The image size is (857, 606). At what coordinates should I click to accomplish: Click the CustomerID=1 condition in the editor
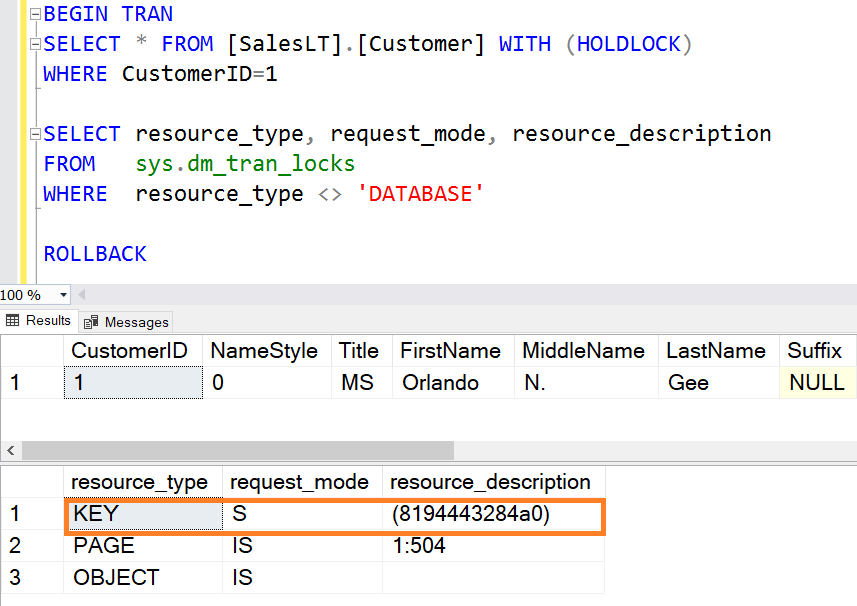coord(199,74)
